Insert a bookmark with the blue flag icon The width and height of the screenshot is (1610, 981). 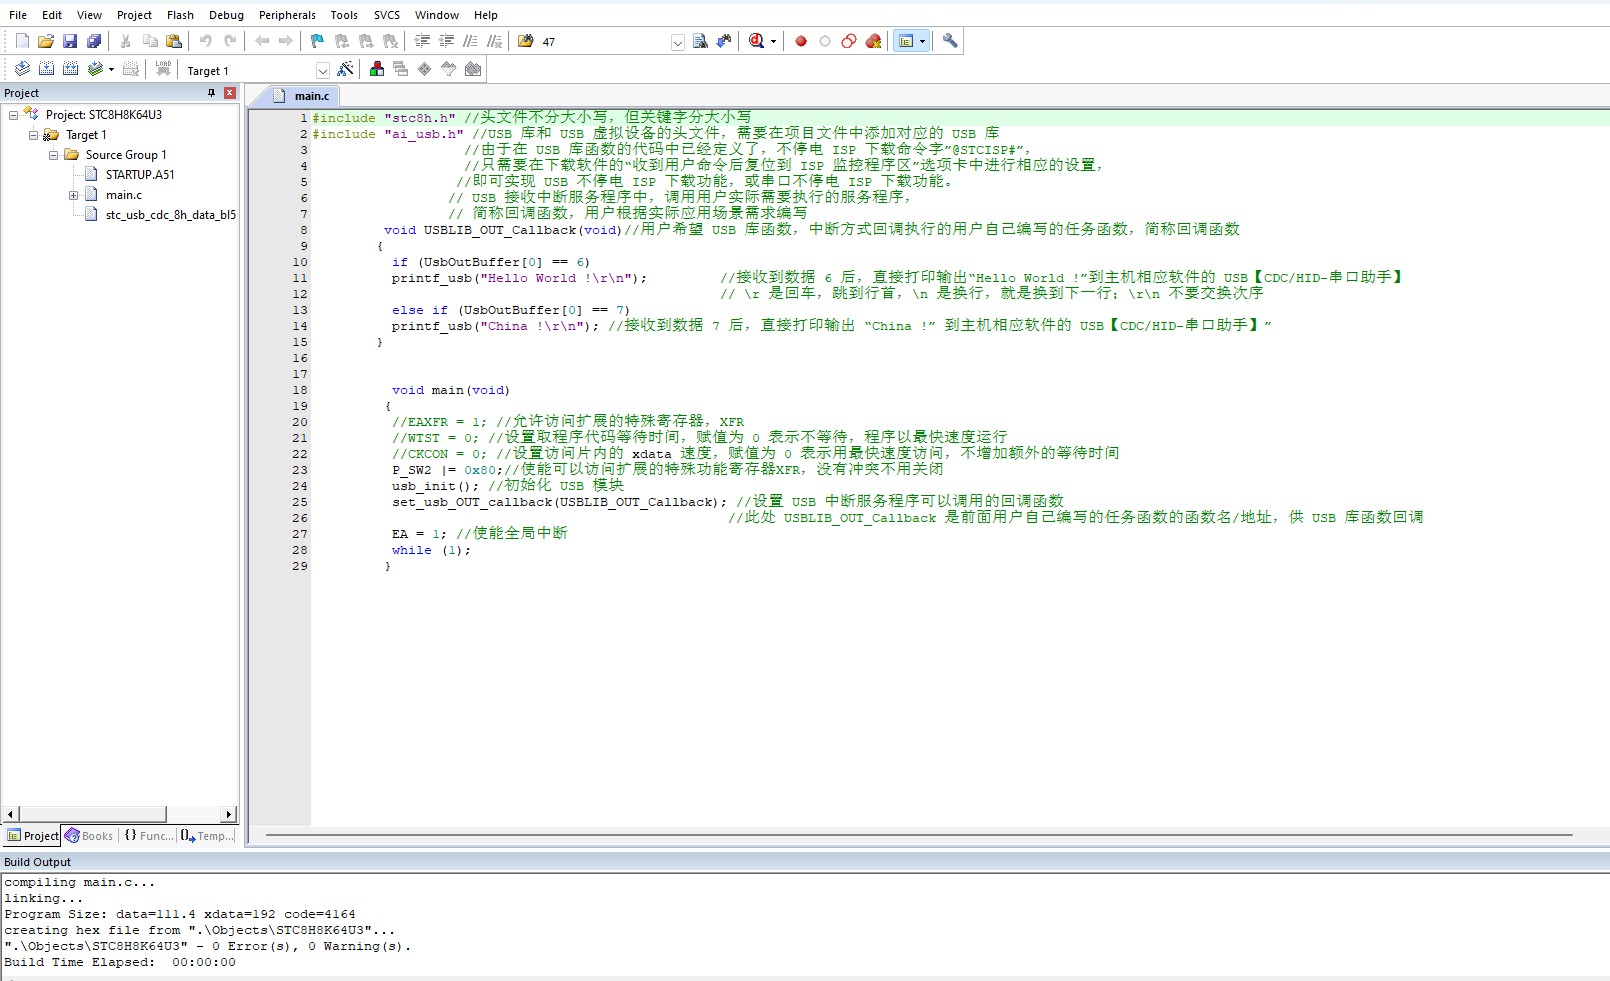pos(318,41)
